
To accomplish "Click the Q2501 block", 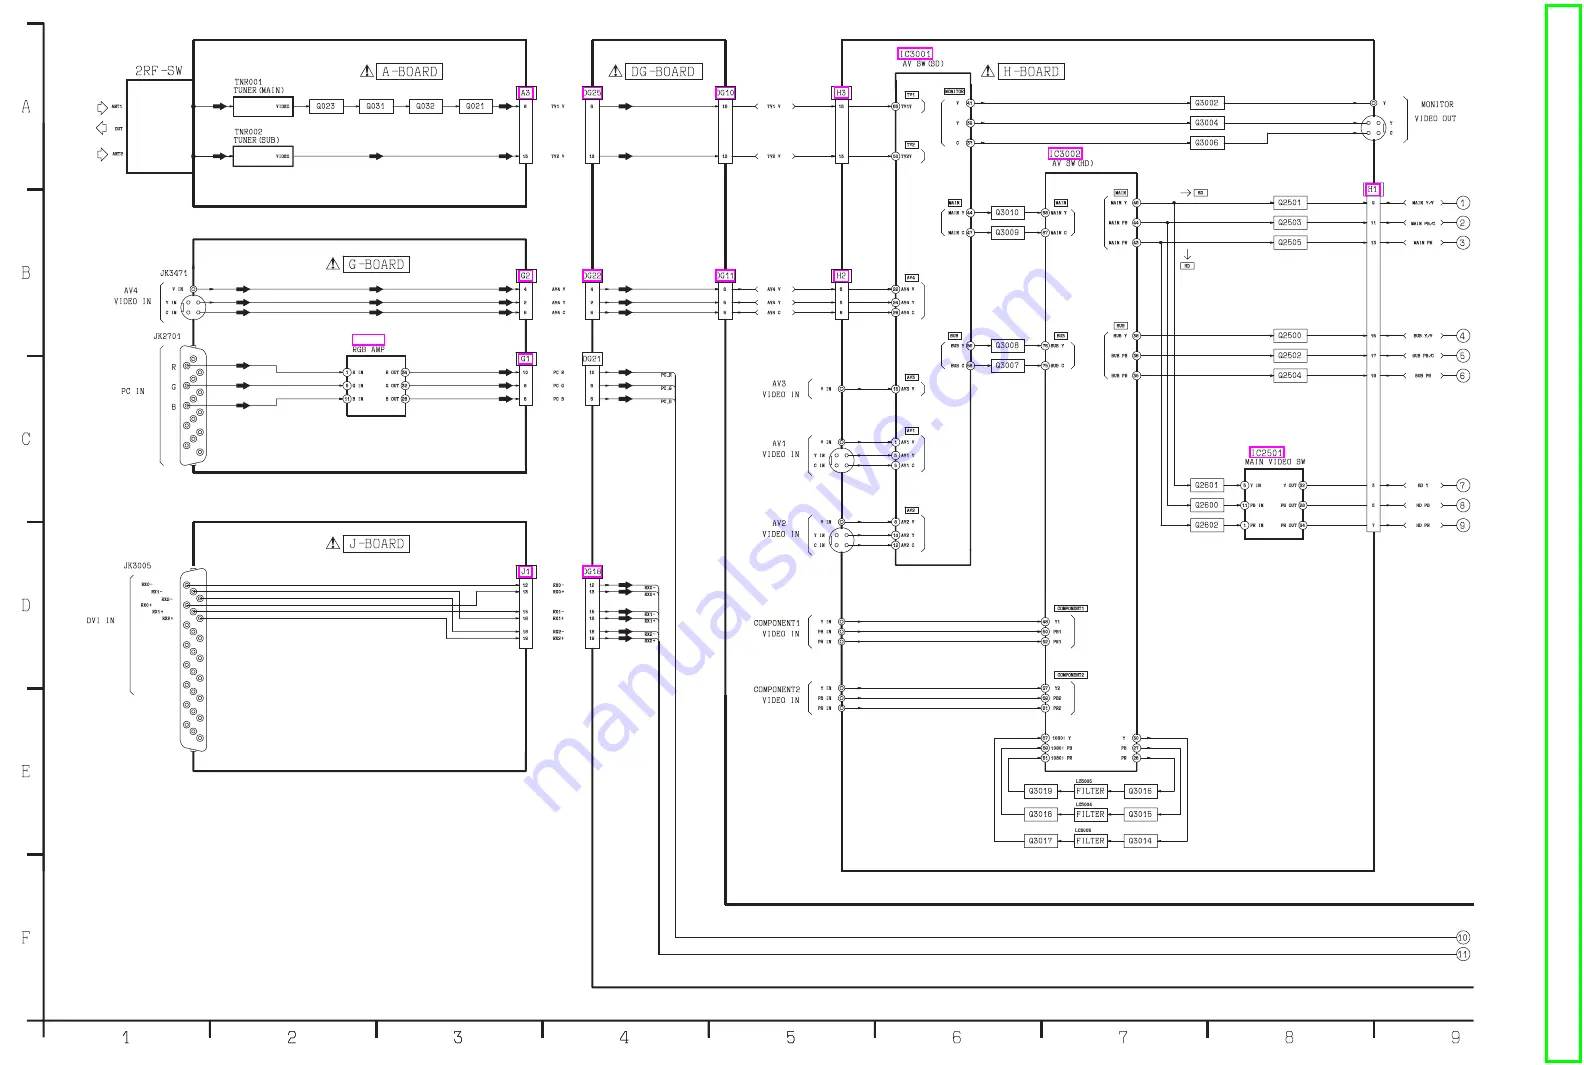I will click(x=1290, y=202).
